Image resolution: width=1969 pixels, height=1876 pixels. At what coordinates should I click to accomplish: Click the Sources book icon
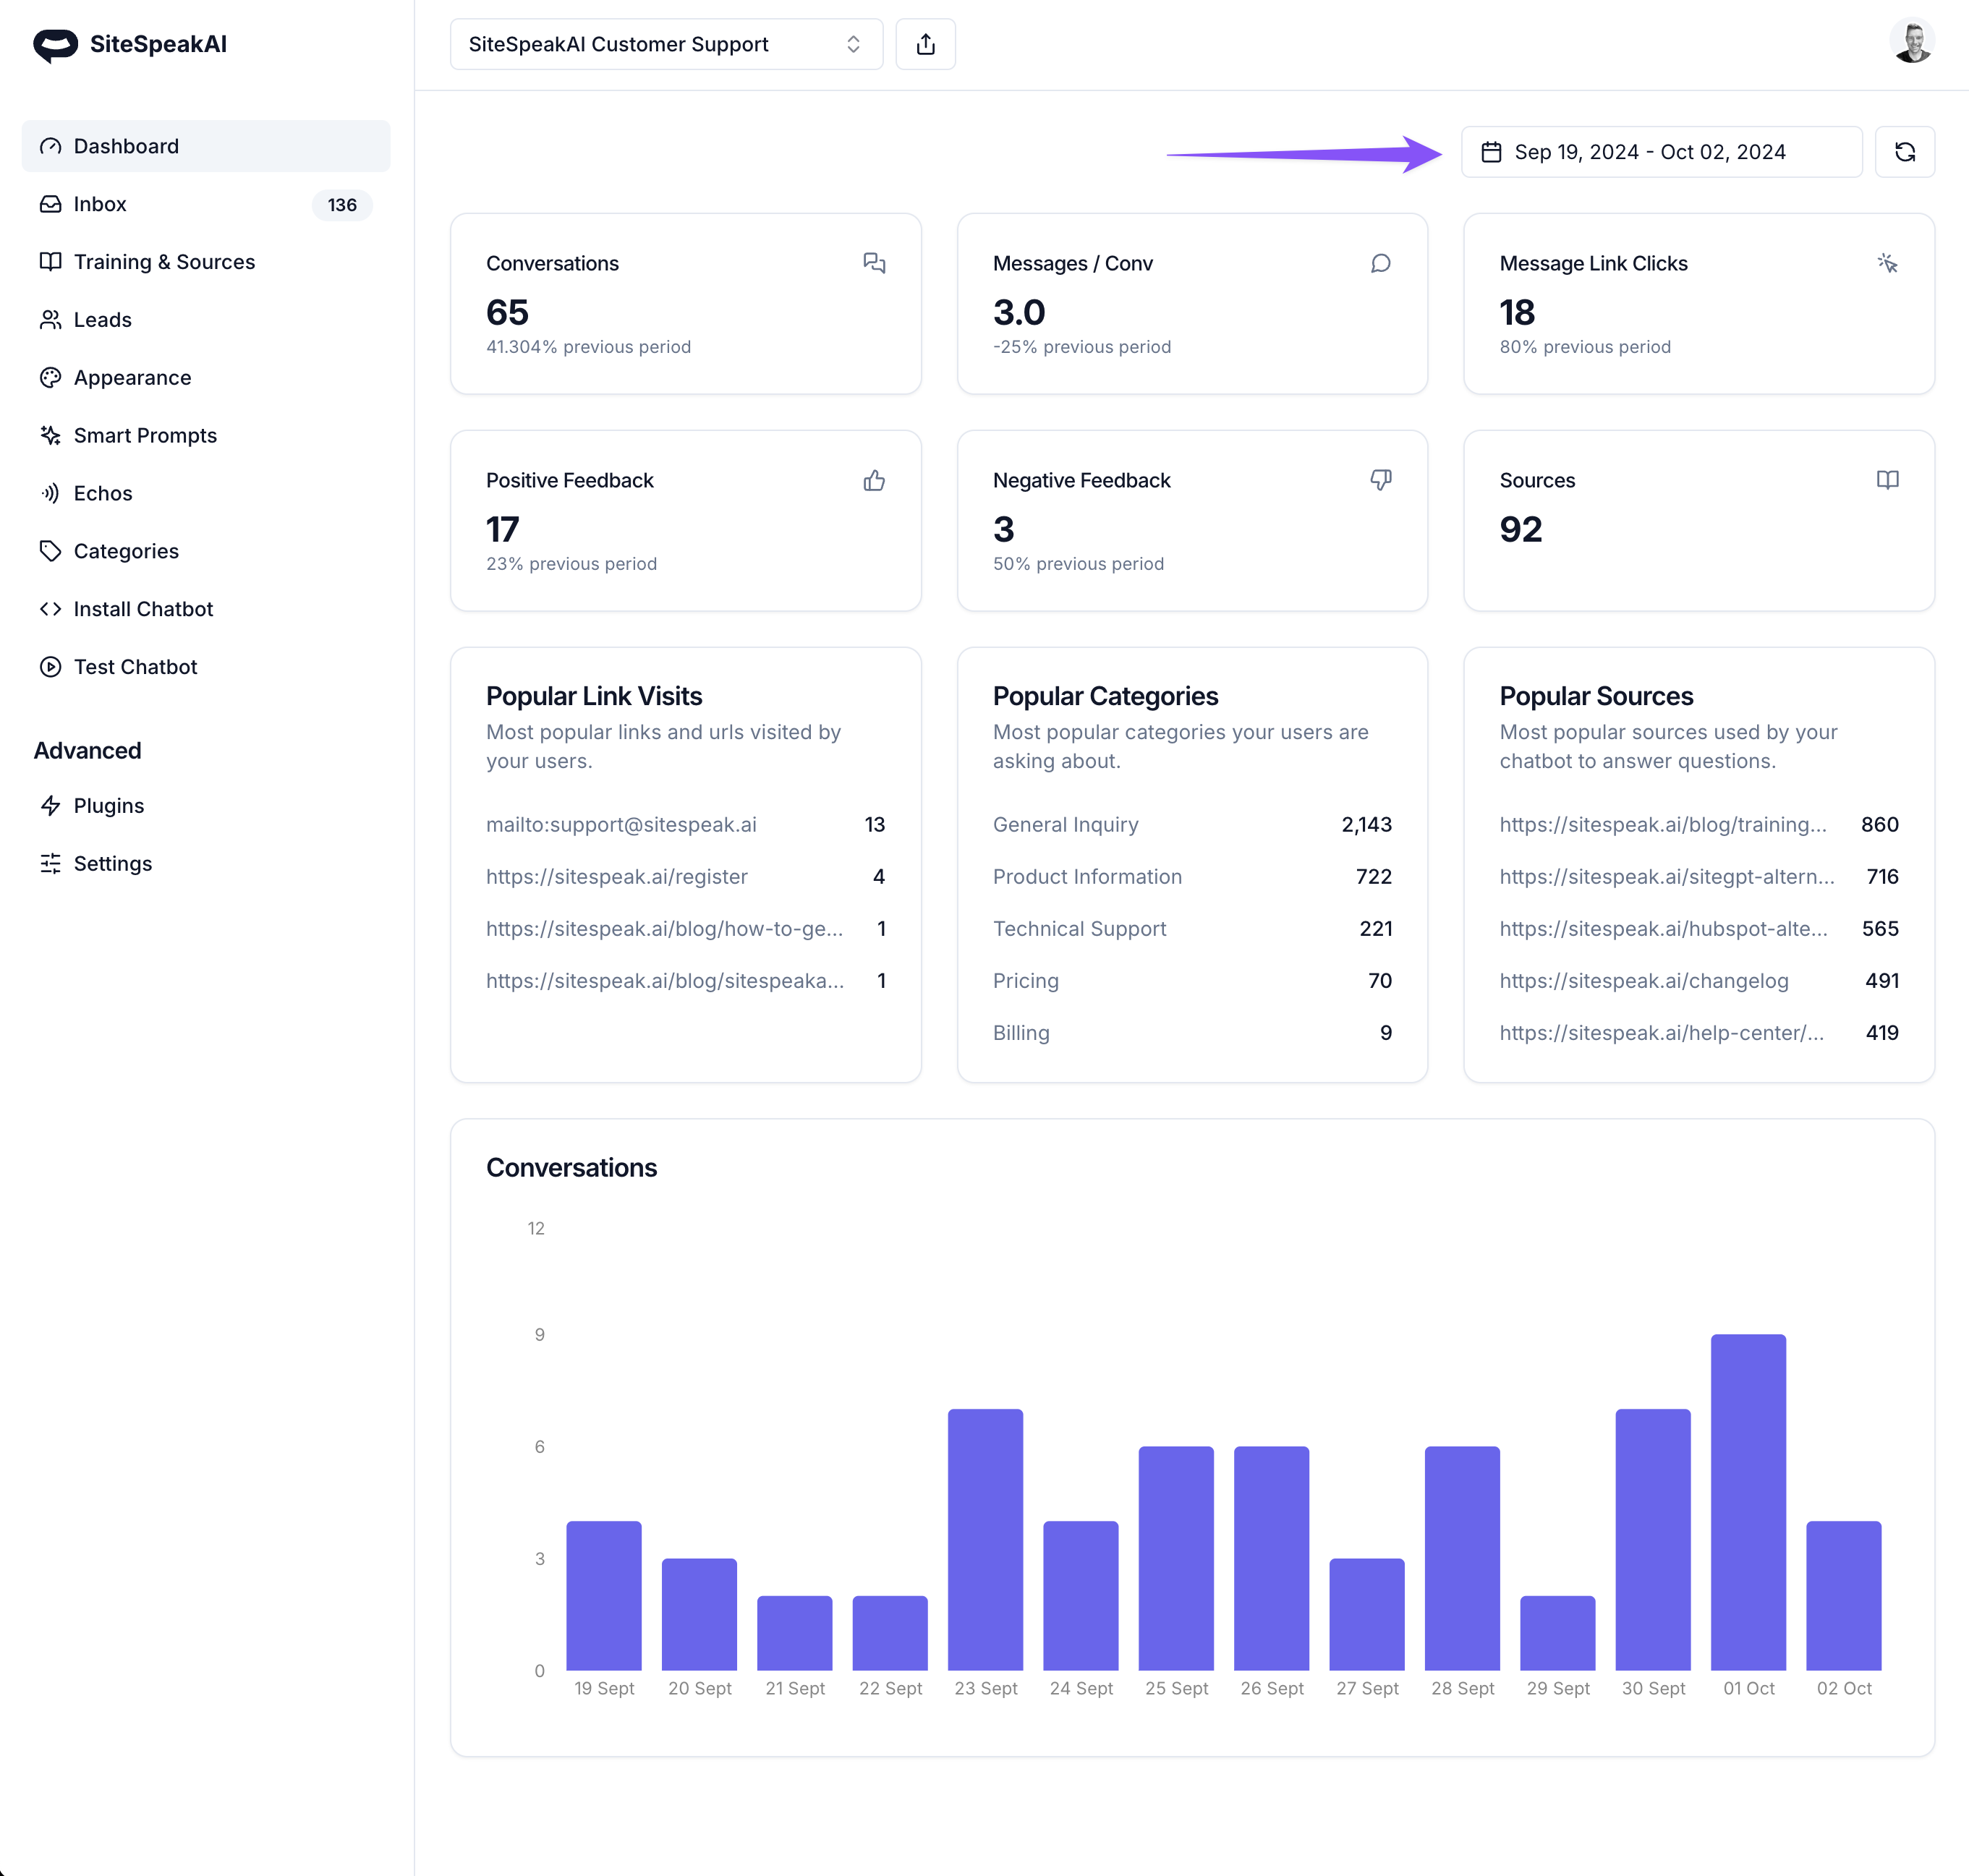(x=1887, y=481)
